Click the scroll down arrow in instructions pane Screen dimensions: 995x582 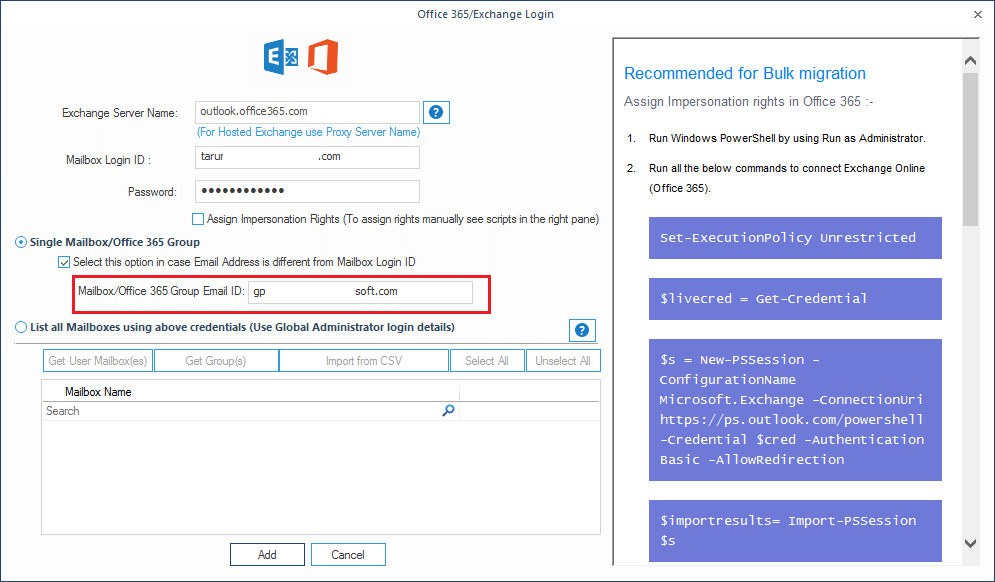tap(970, 543)
